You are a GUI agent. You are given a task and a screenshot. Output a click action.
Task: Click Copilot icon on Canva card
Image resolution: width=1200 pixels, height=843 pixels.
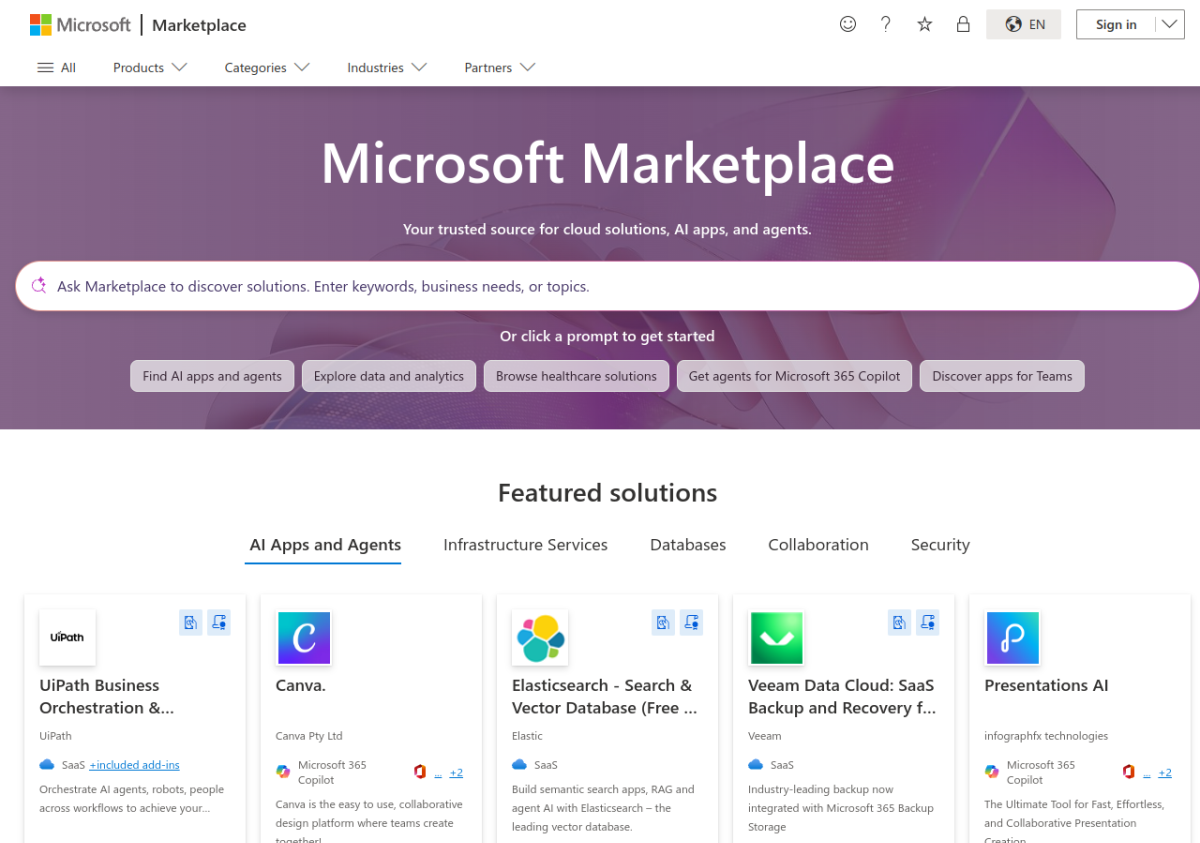click(x=283, y=771)
